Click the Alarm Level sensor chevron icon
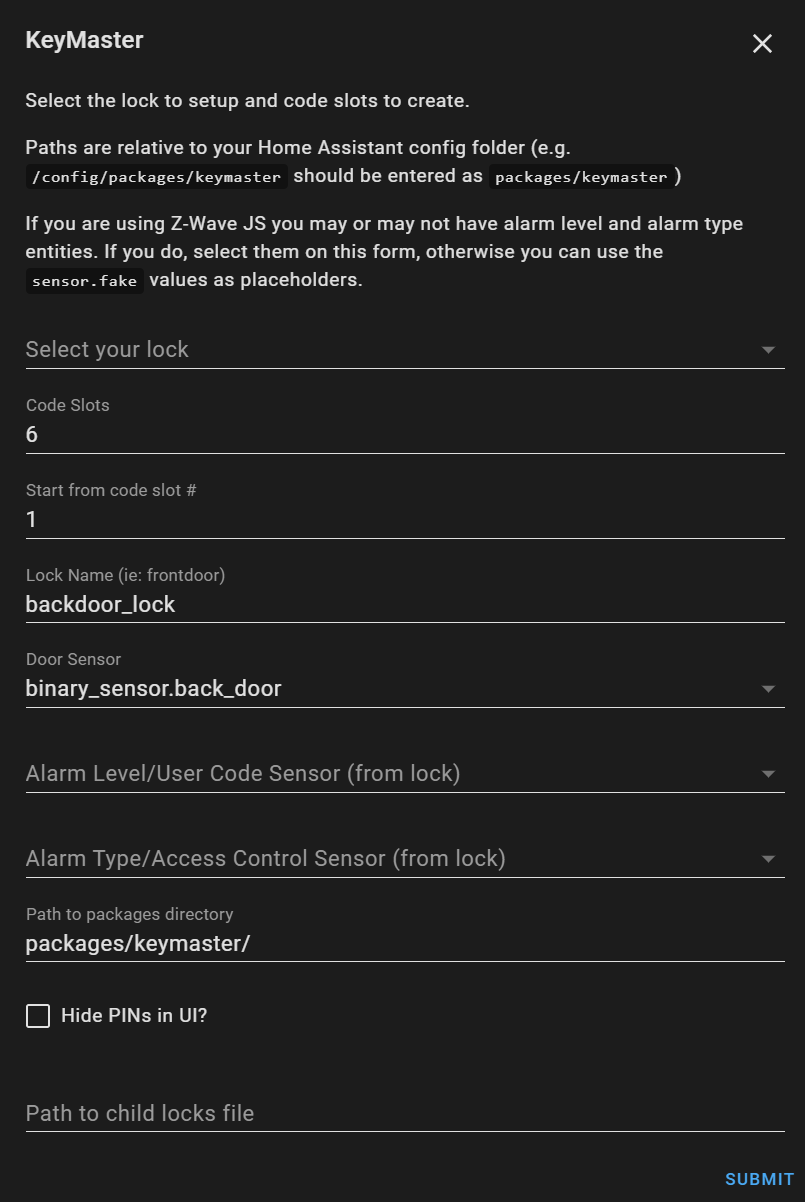This screenshot has width=805, height=1202. click(768, 773)
